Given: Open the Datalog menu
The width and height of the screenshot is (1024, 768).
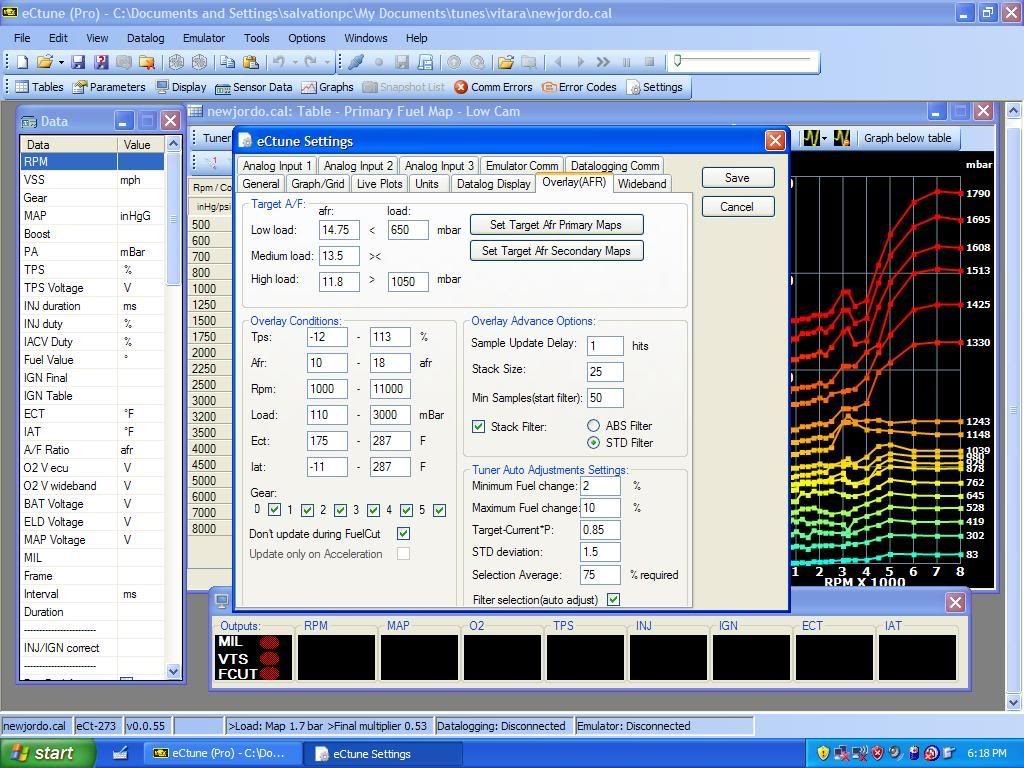Looking at the screenshot, I should point(146,38).
